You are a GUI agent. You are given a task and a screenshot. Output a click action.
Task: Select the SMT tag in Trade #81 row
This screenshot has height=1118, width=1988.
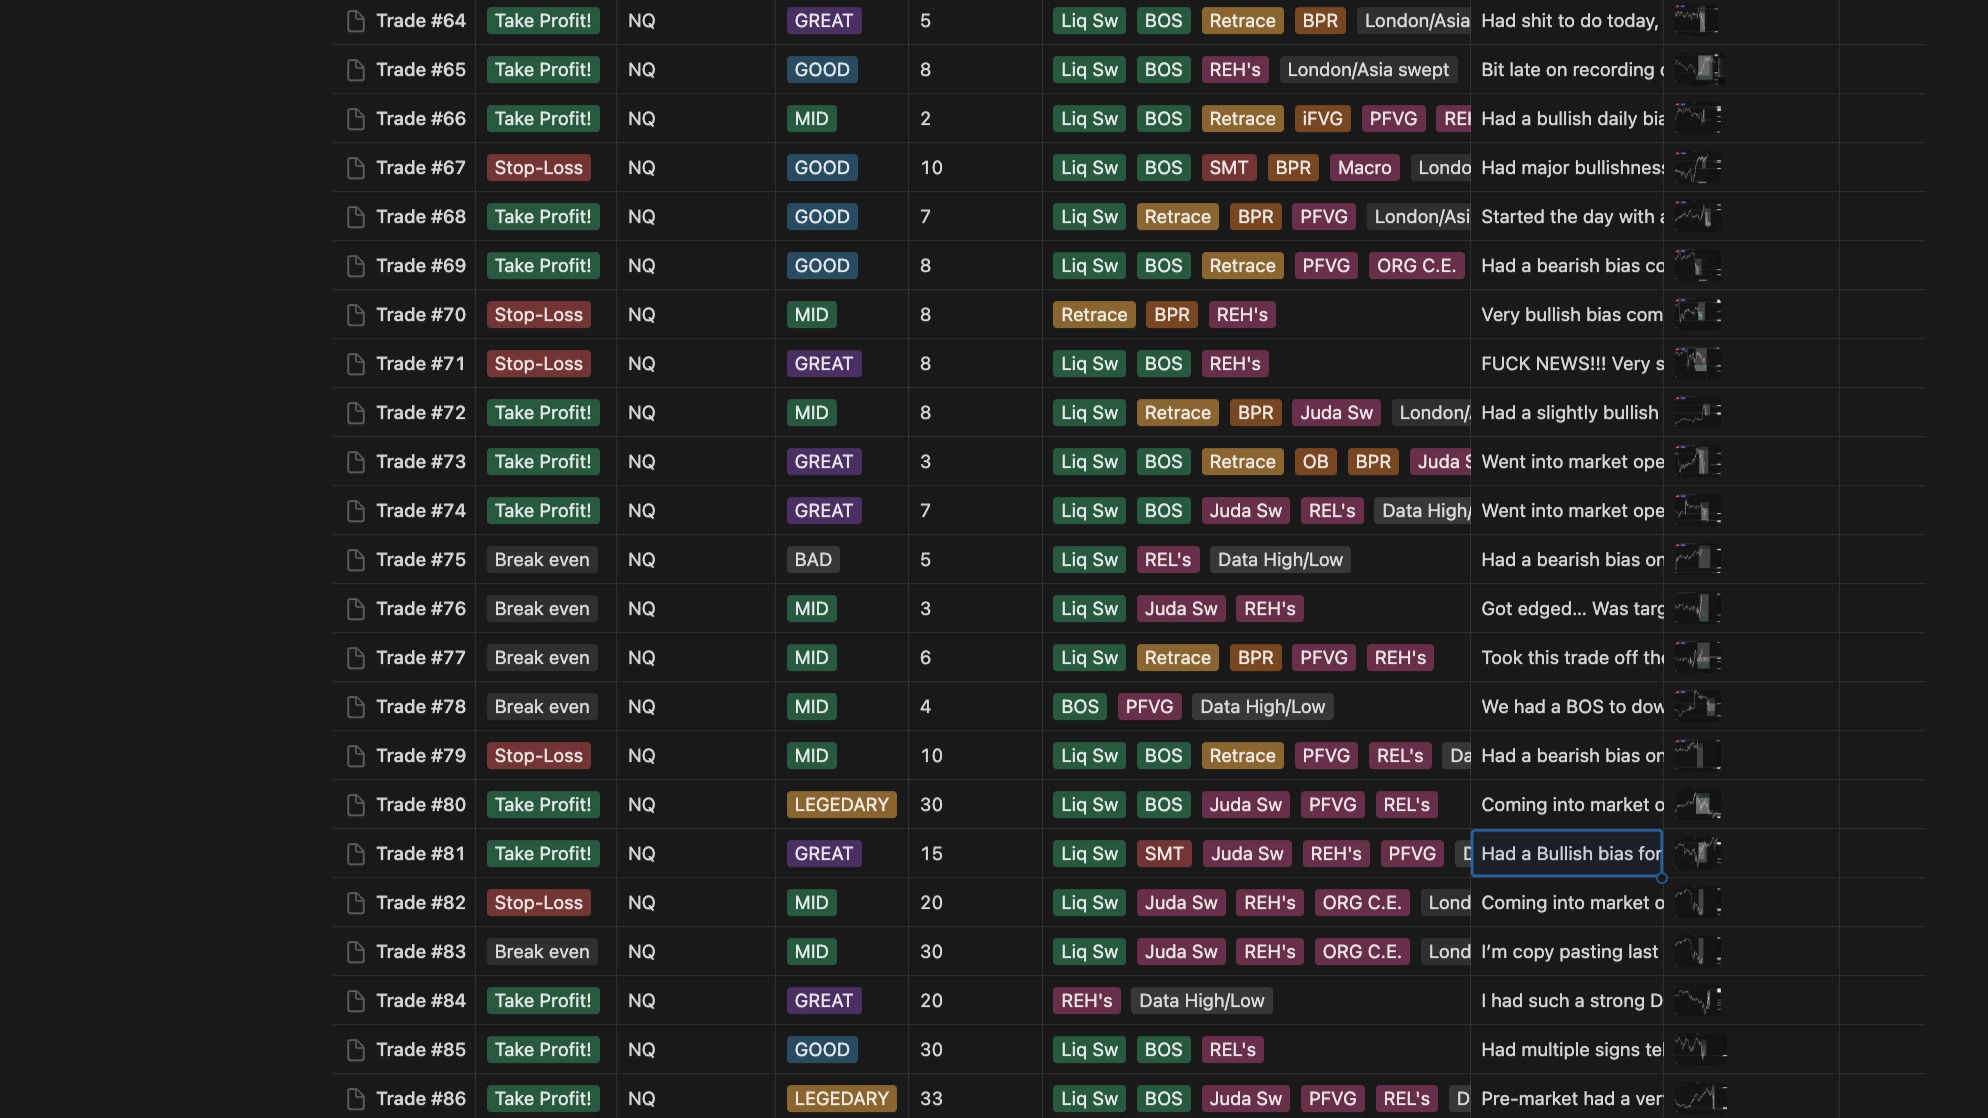tap(1164, 854)
